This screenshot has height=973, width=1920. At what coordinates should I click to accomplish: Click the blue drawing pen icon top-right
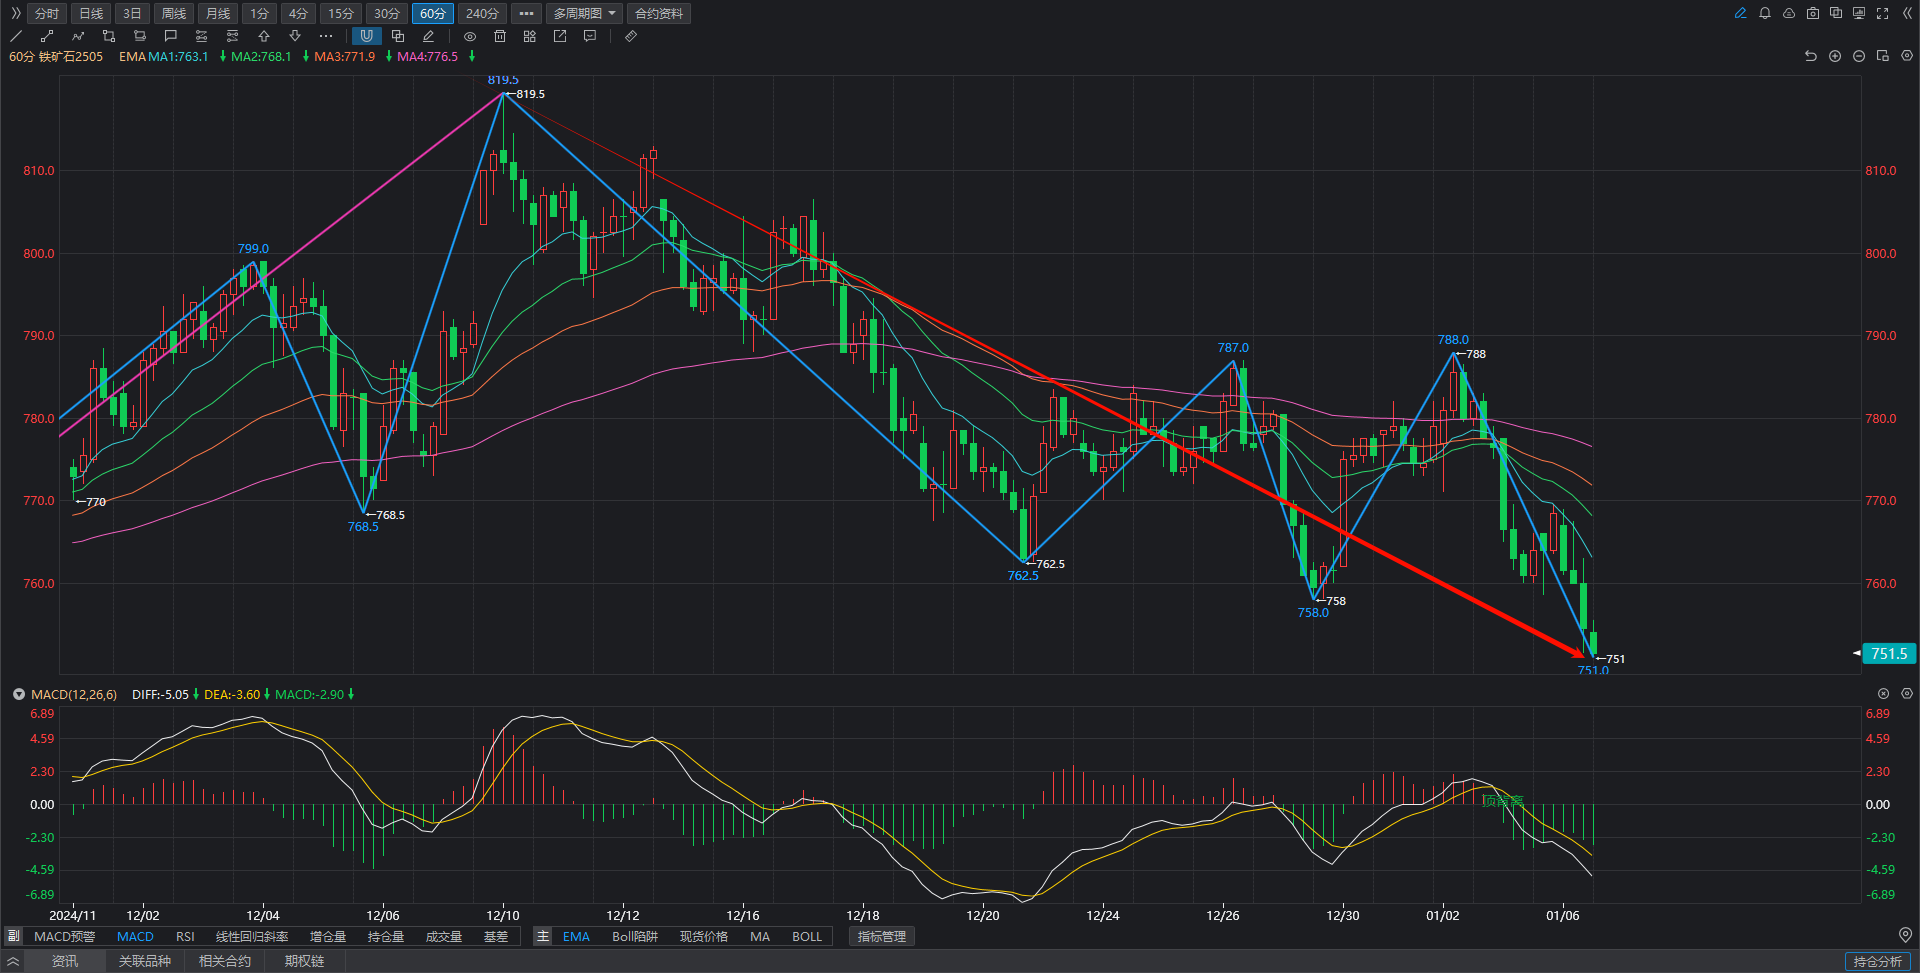coord(1741,13)
